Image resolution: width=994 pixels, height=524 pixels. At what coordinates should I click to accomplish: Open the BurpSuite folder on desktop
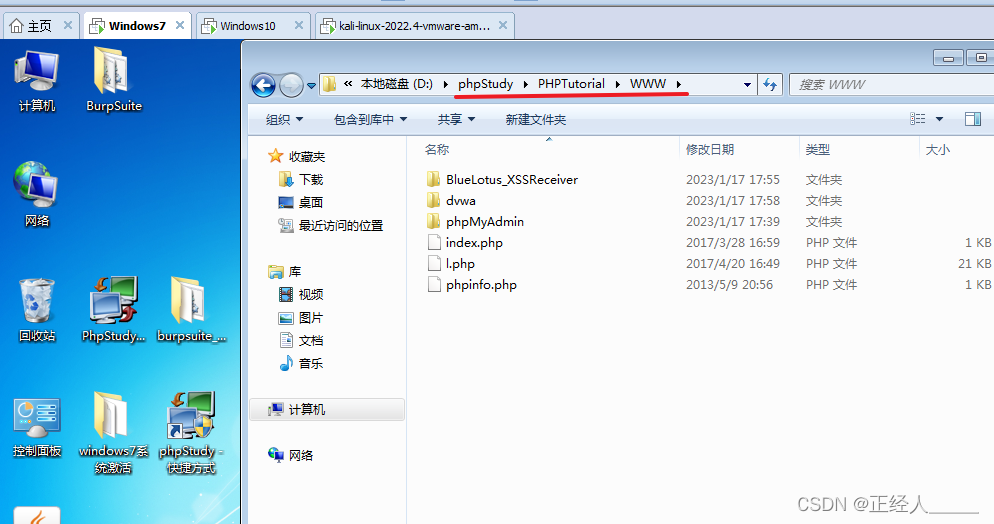point(113,80)
